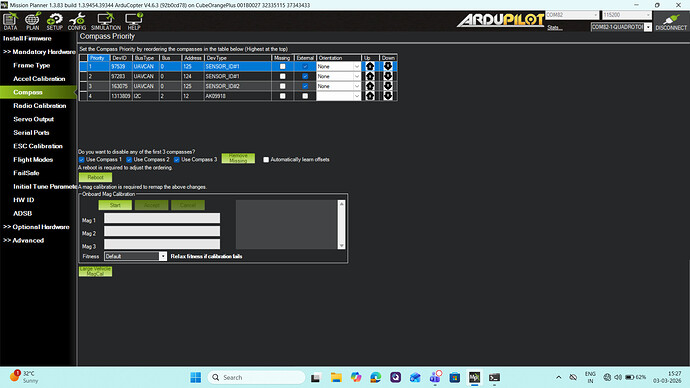This screenshot has height=388, width=690.
Task: Move compass priority 3 up
Action: [370, 86]
